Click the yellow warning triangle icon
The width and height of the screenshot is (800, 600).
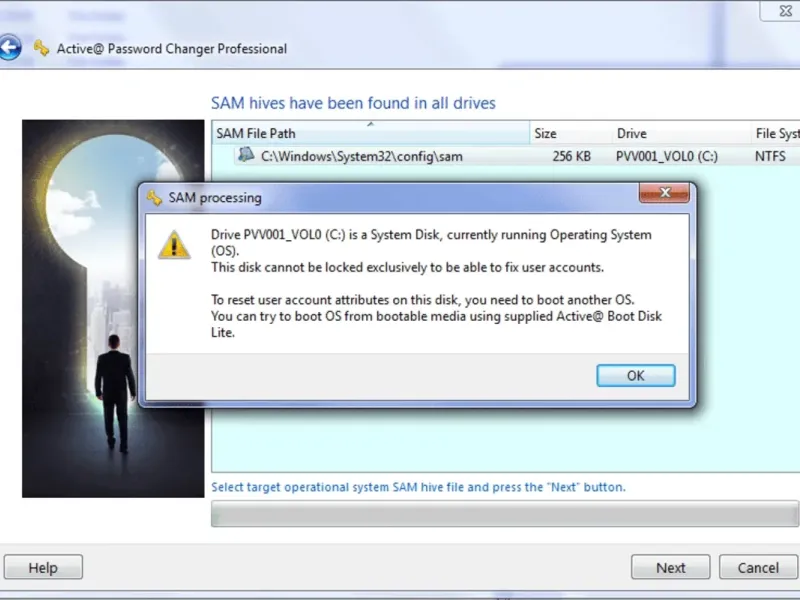tap(174, 245)
